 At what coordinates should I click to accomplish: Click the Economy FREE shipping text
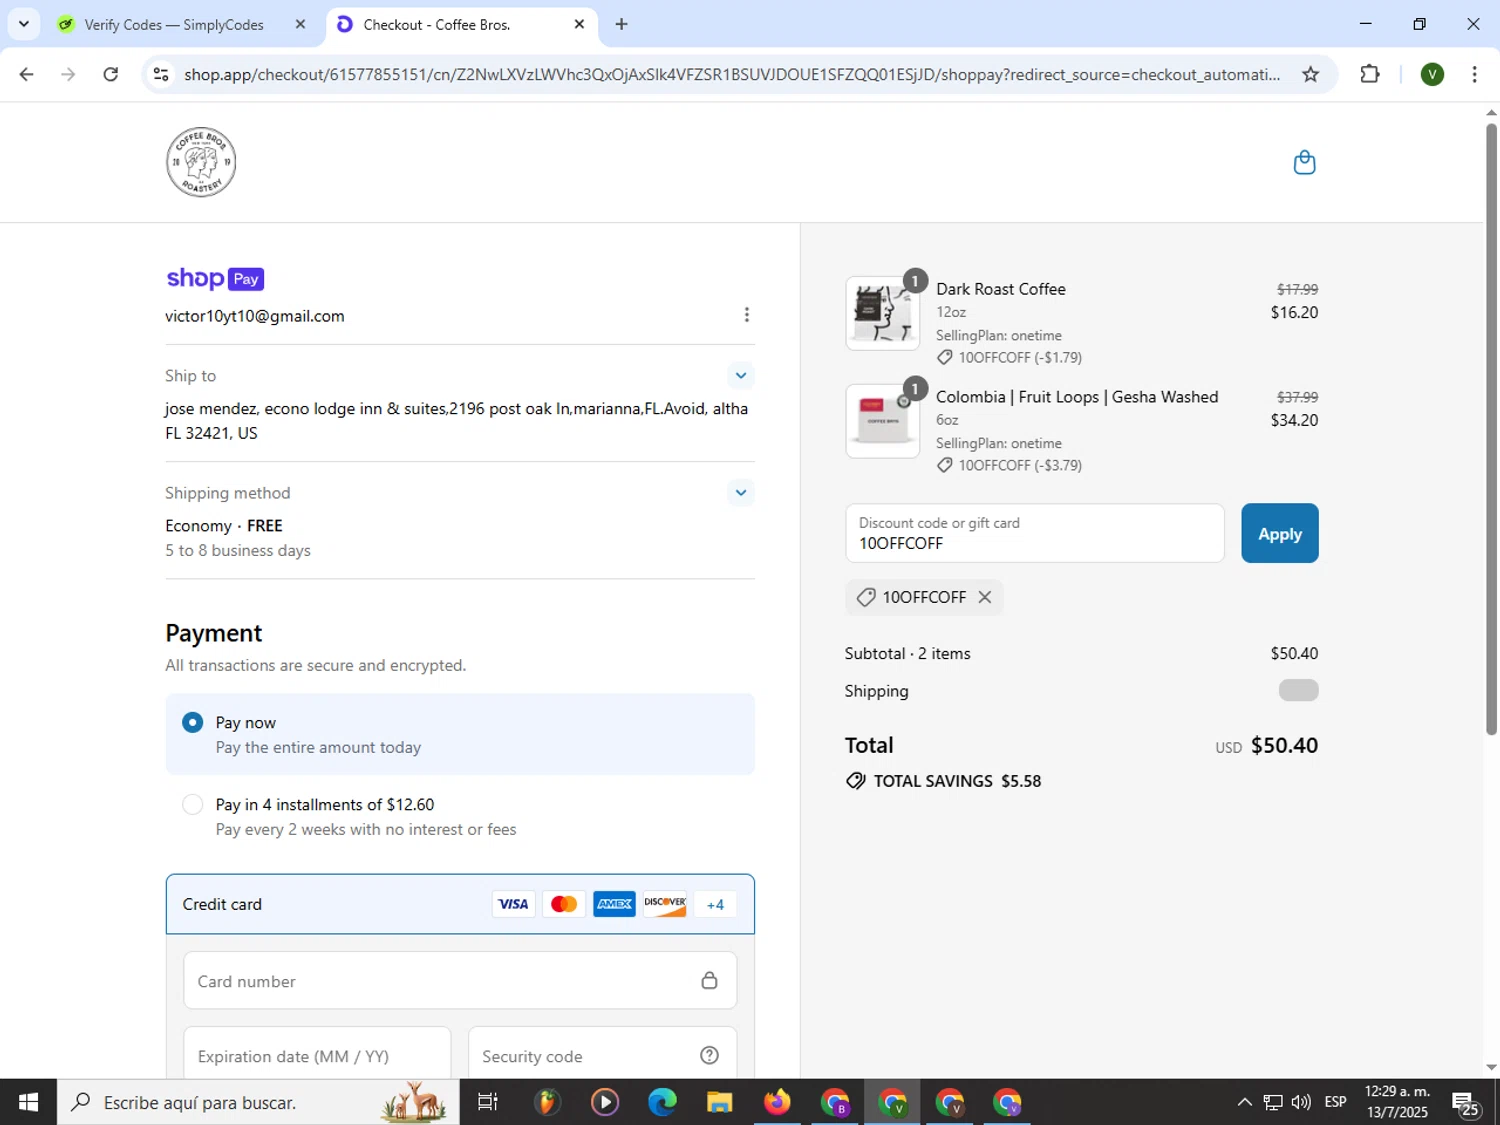tap(224, 526)
